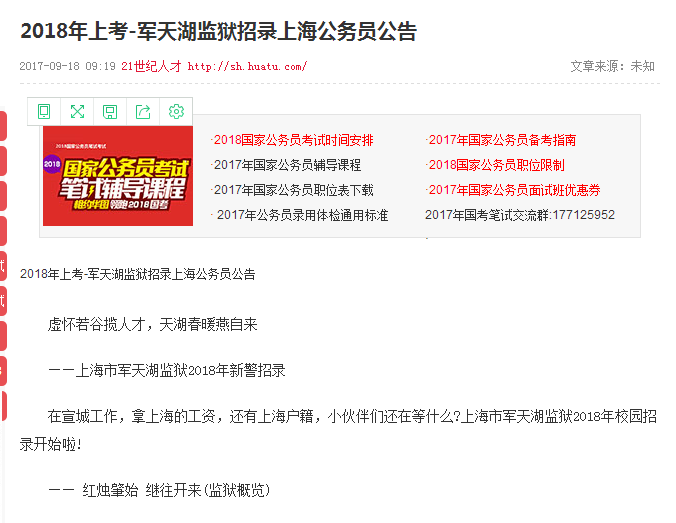The height and width of the screenshot is (523, 676).
Task: Open the 国家公务员考试笔试辅导课程 red banner
Action: (118, 176)
